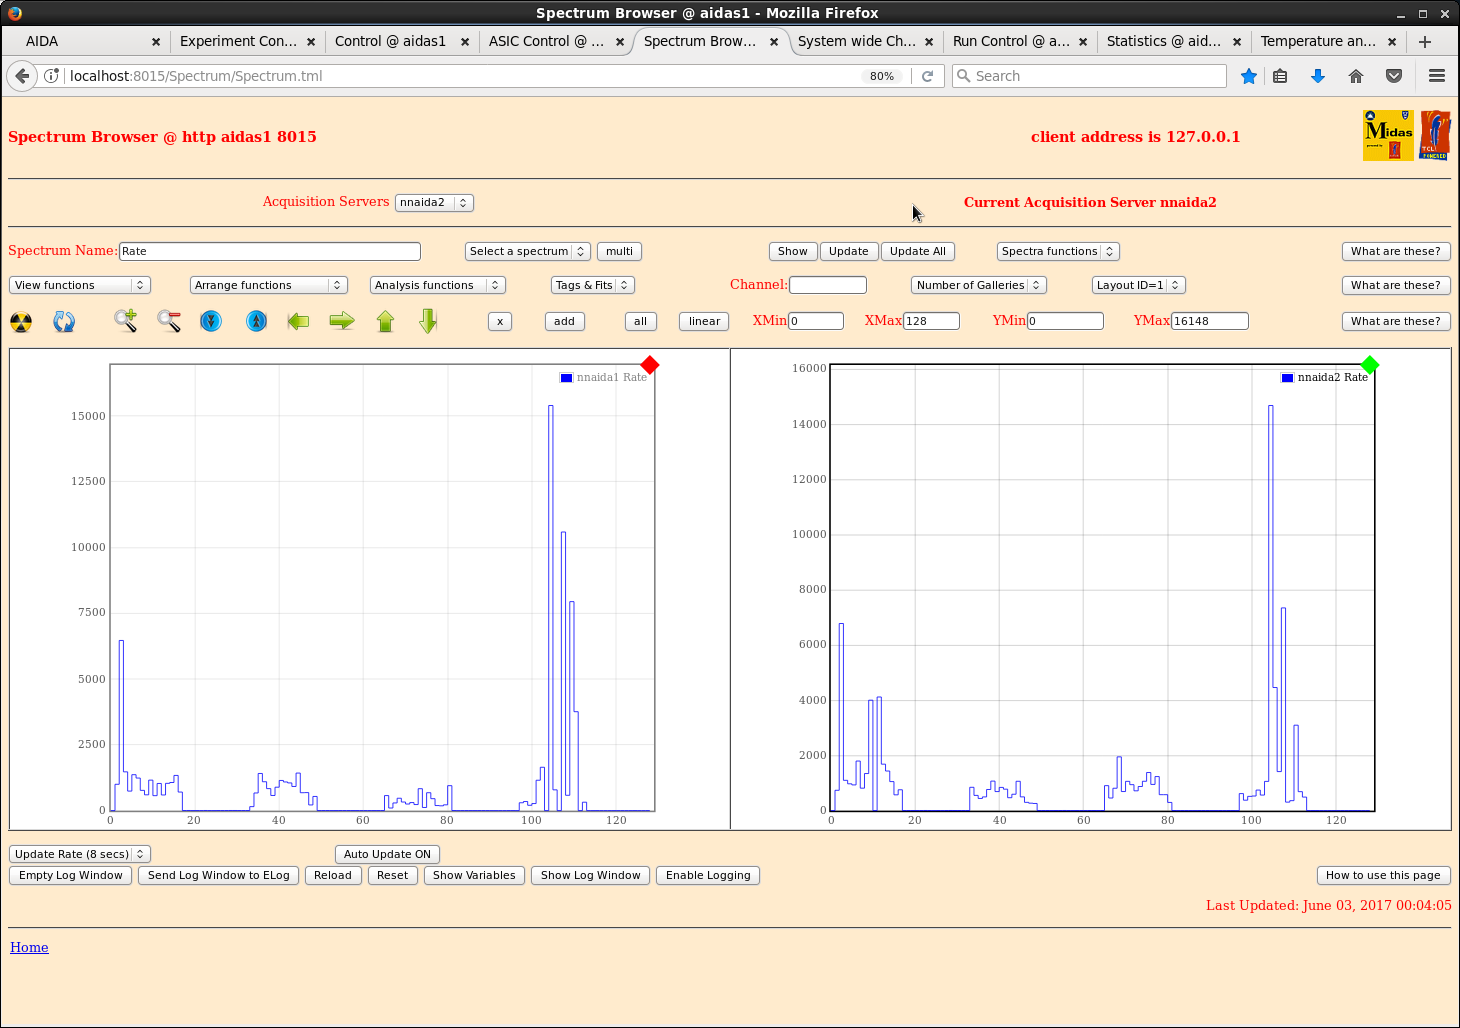Image resolution: width=1460 pixels, height=1028 pixels.
Task: Open the Firefox hamburger menu
Action: pos(1437,76)
